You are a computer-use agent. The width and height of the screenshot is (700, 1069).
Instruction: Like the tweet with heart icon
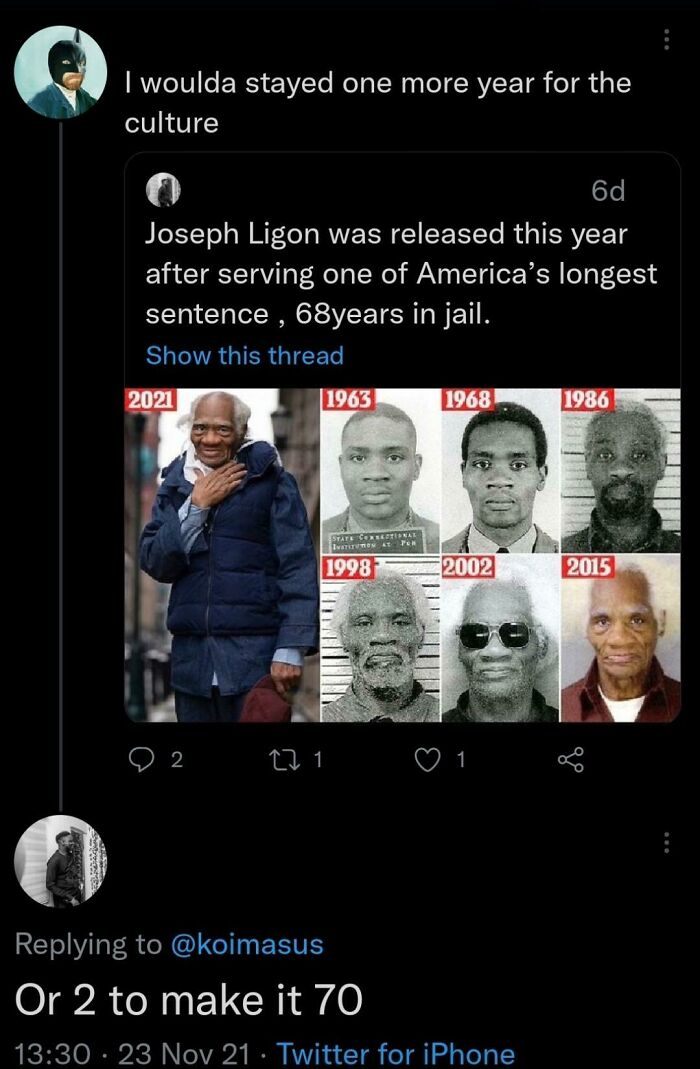(428, 759)
